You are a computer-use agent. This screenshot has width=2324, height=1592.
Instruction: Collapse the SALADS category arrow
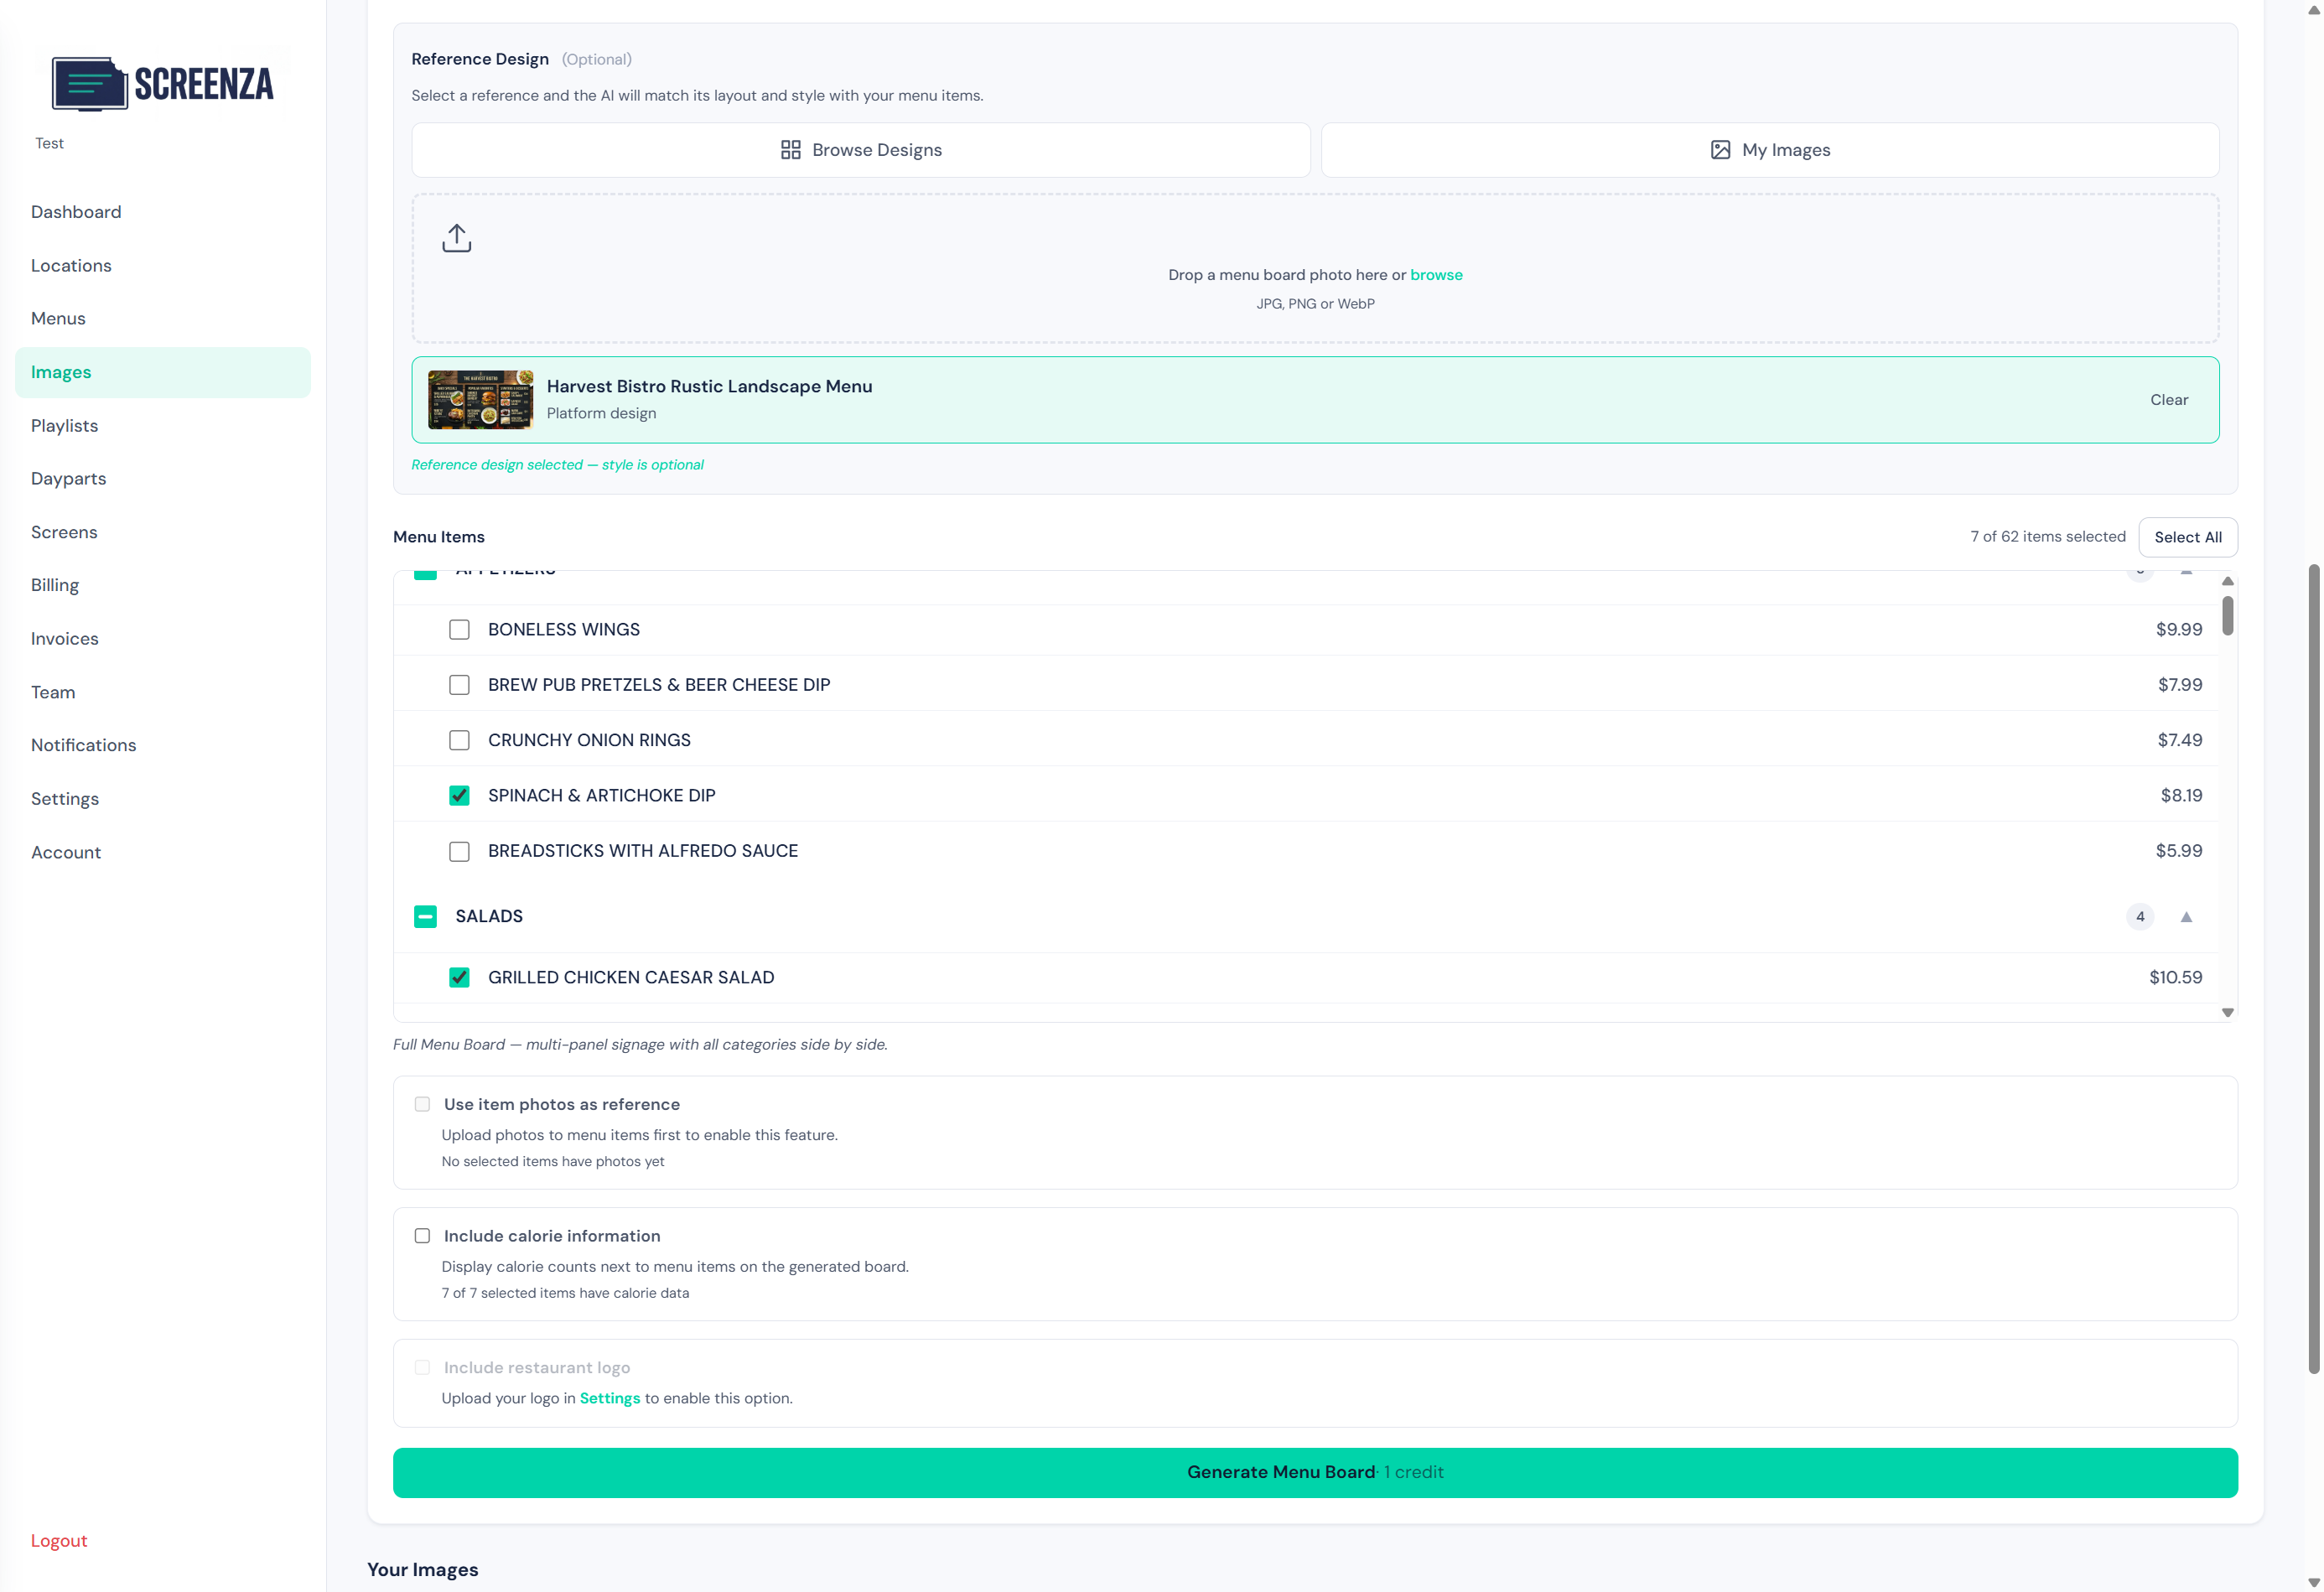point(2186,917)
